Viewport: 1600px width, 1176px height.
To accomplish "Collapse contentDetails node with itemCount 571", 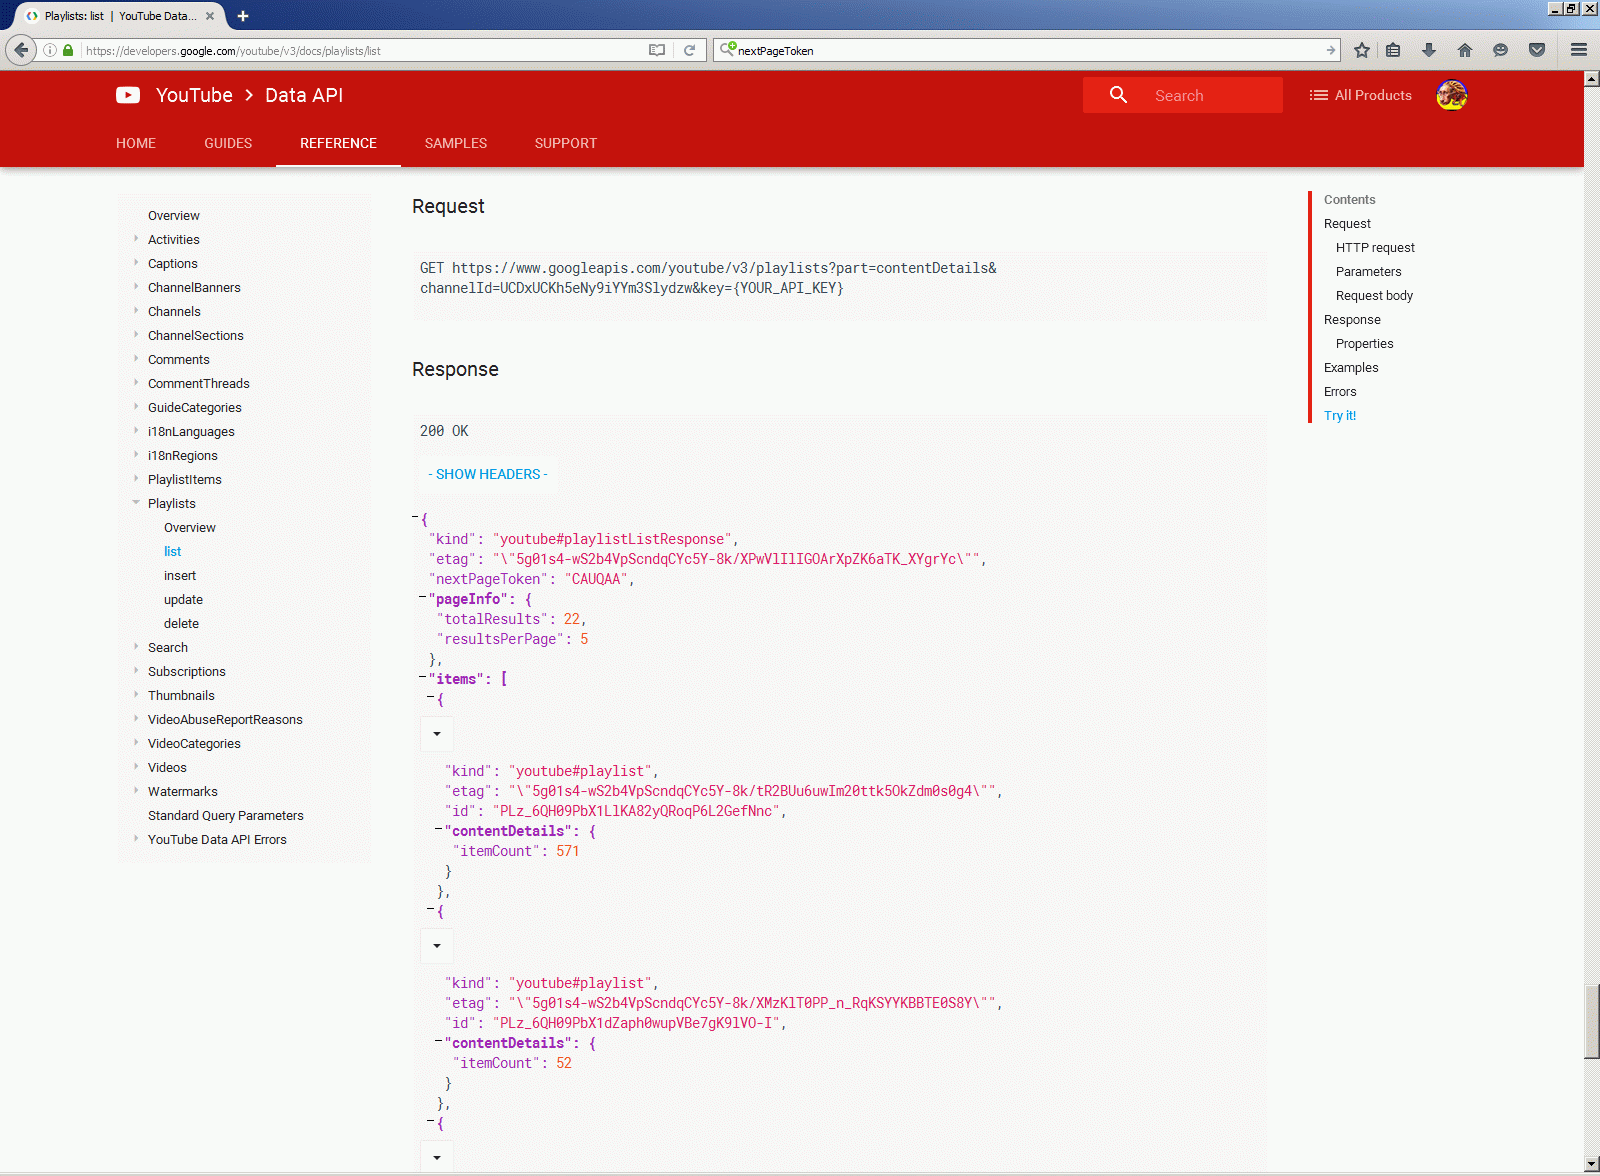I will (439, 830).
